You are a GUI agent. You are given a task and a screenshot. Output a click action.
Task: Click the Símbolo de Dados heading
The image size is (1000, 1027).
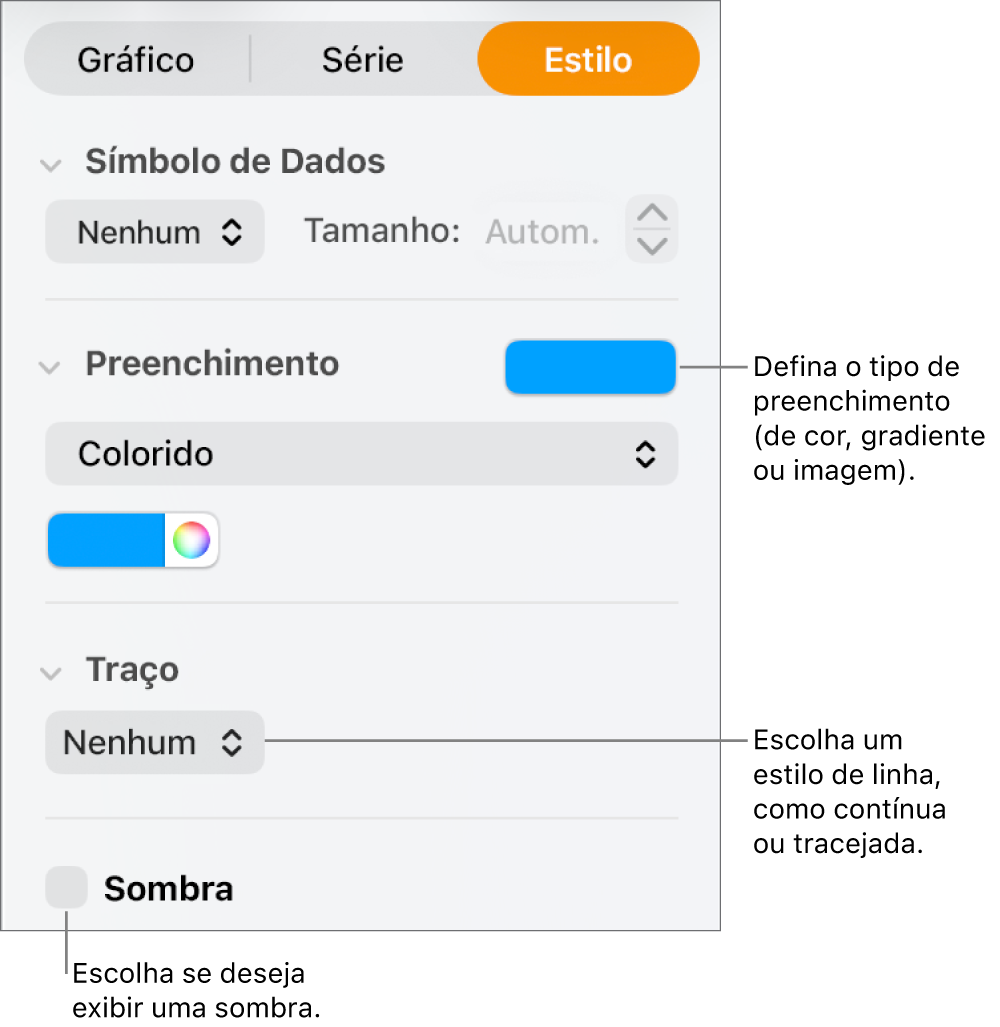[x=234, y=161]
